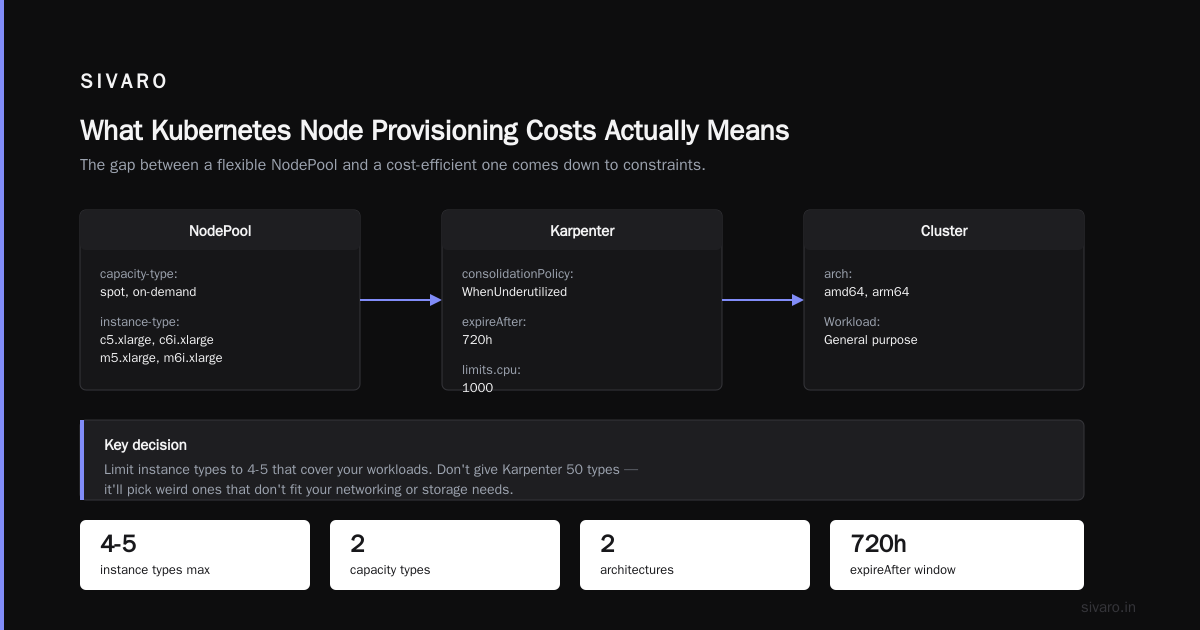Click the arch: label
Screen dimensions: 1200x630
[x=838, y=274]
